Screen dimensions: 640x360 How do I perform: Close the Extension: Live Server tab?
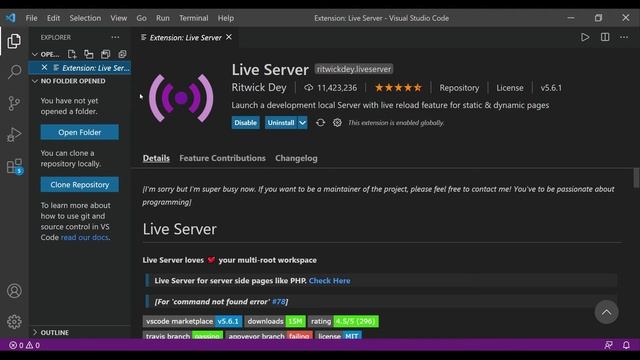coord(229,37)
